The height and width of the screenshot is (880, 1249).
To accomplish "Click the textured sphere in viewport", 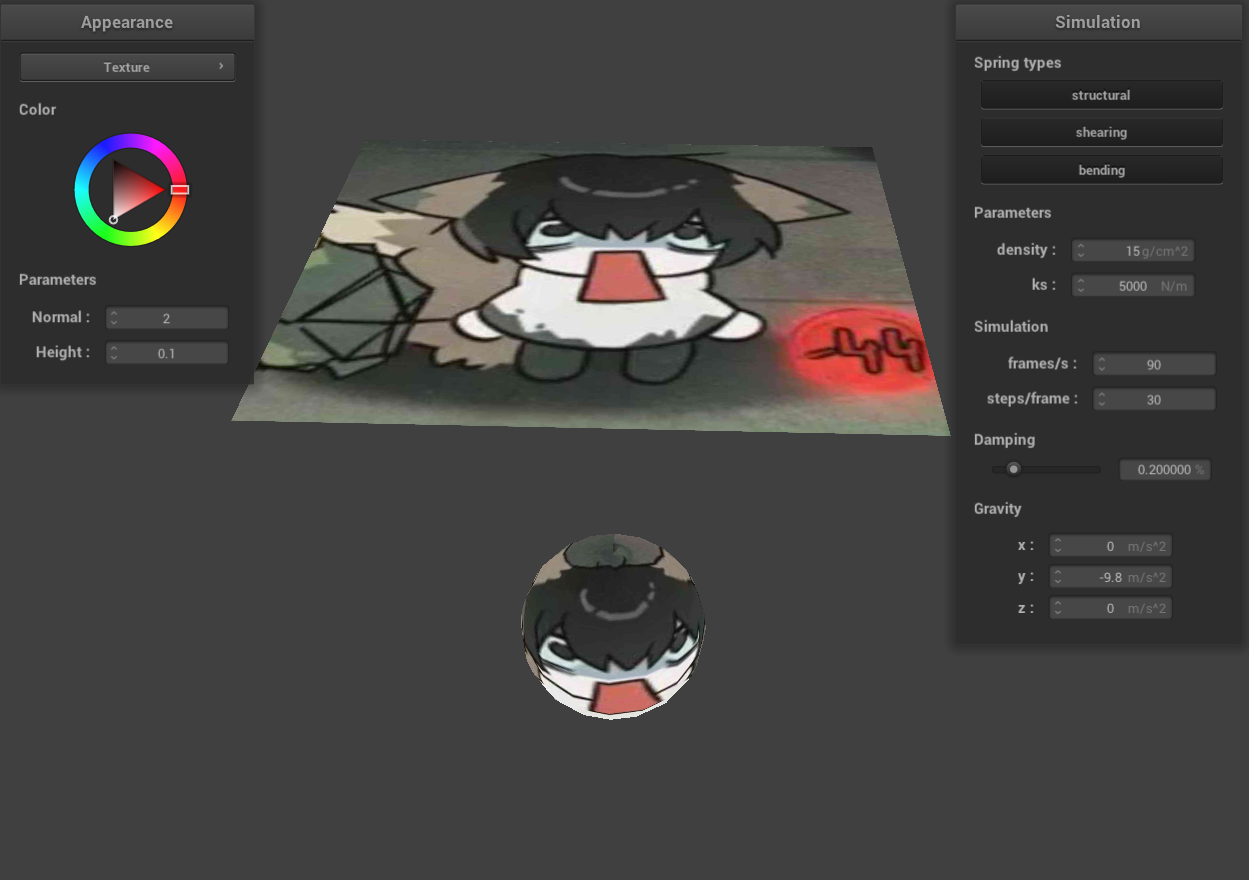I will [613, 625].
